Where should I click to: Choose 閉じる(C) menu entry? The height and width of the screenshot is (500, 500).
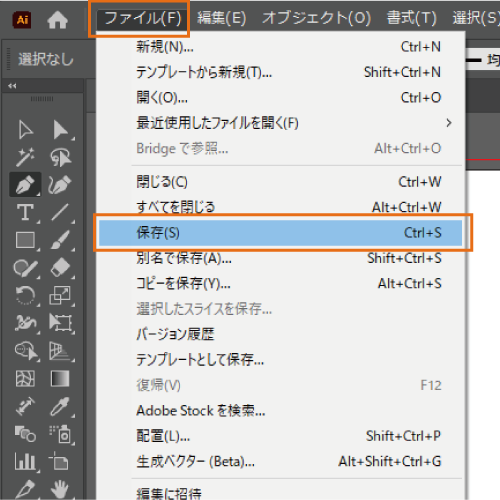(280, 182)
